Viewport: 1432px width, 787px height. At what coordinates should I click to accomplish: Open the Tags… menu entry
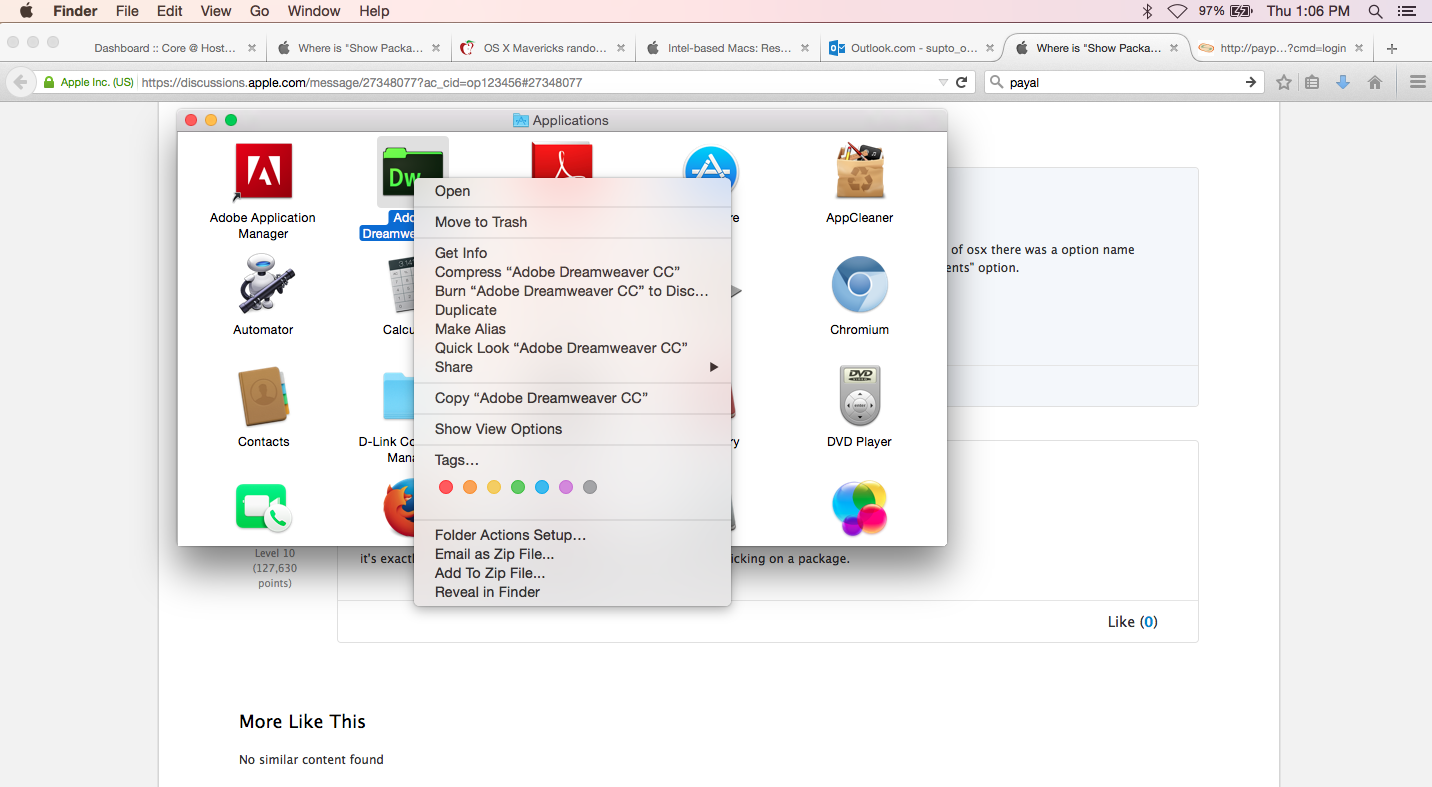(572, 460)
